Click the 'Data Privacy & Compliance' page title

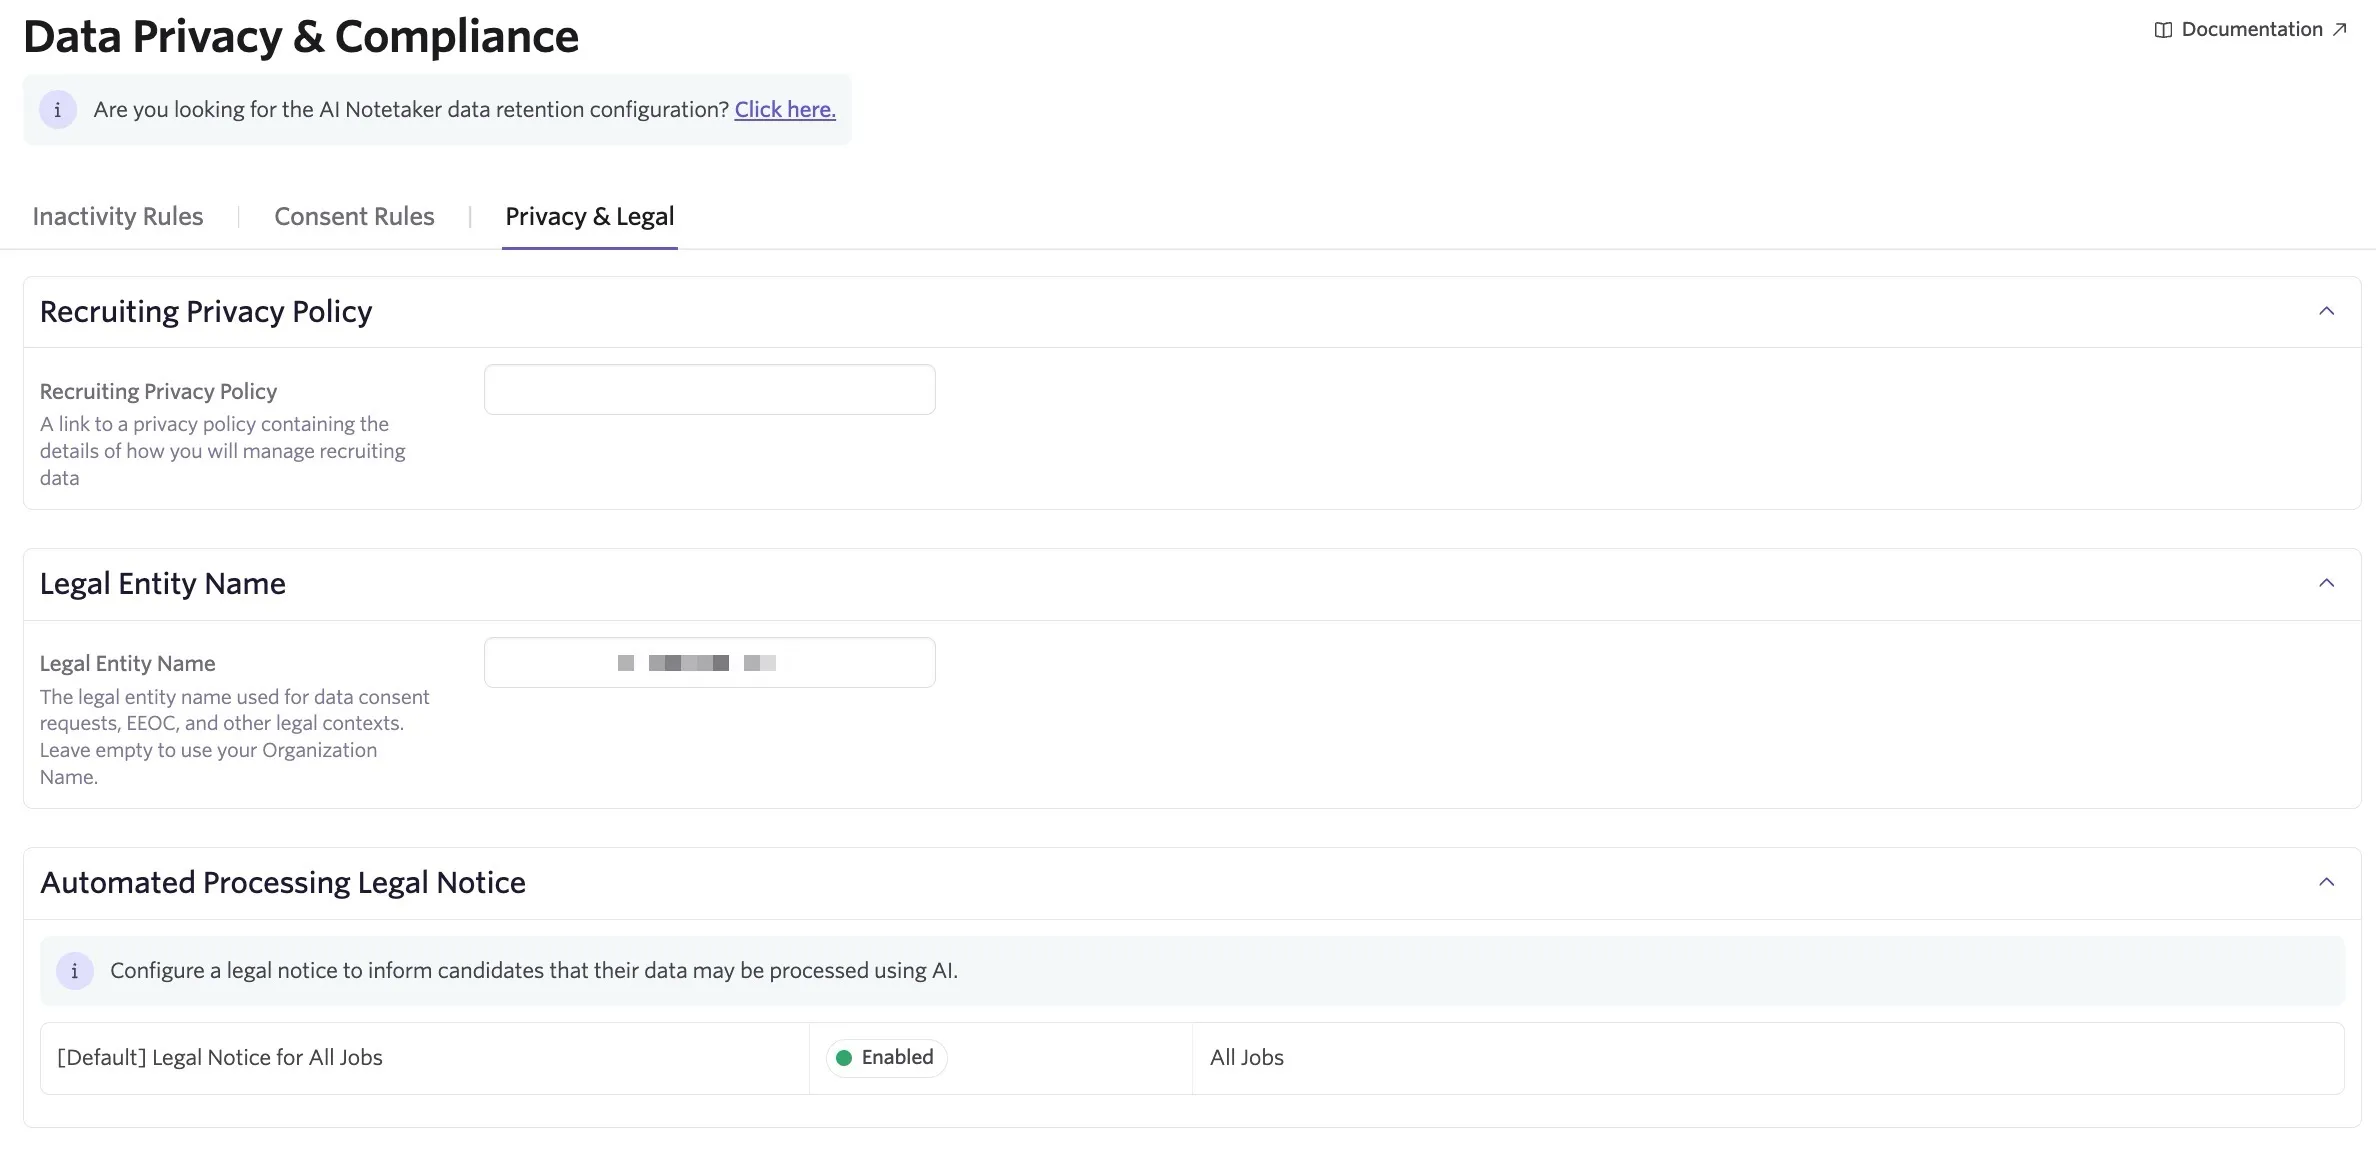coord(301,37)
